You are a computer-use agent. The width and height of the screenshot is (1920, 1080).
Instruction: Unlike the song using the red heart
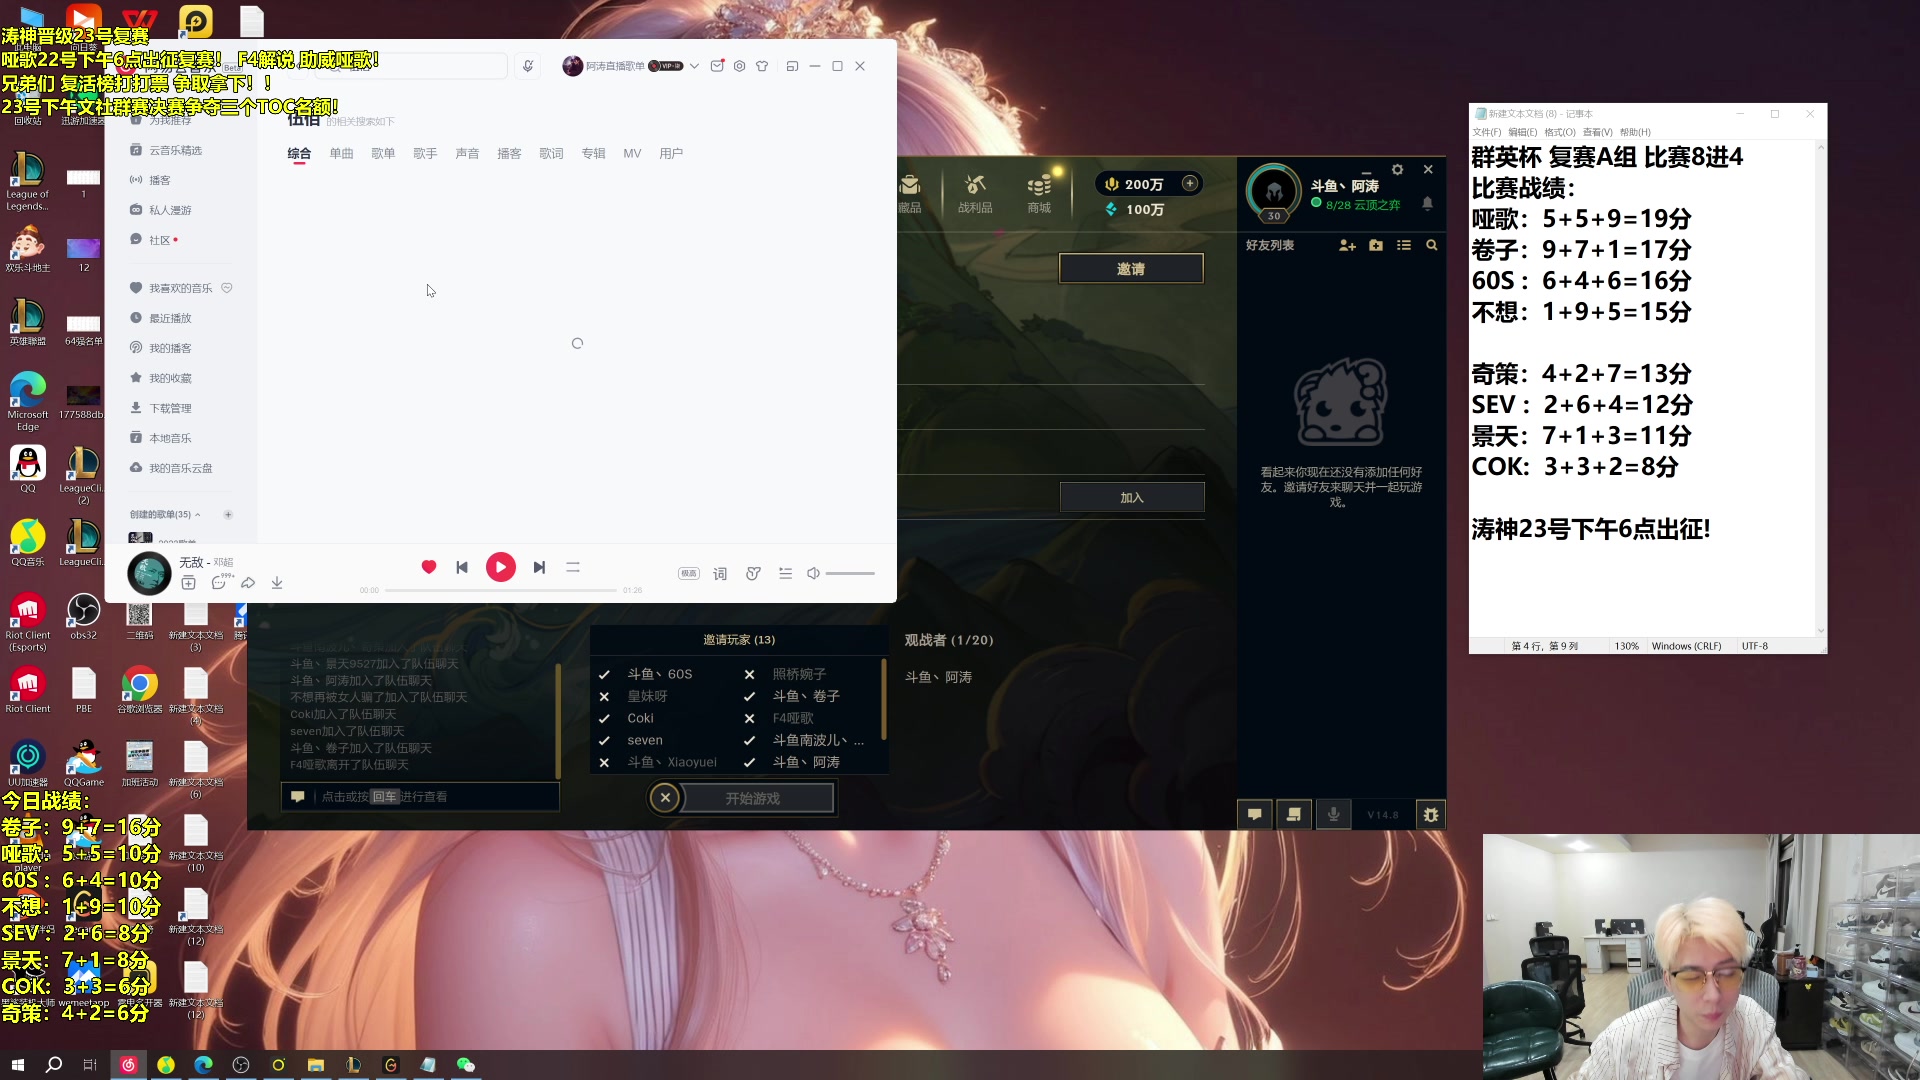click(x=429, y=567)
